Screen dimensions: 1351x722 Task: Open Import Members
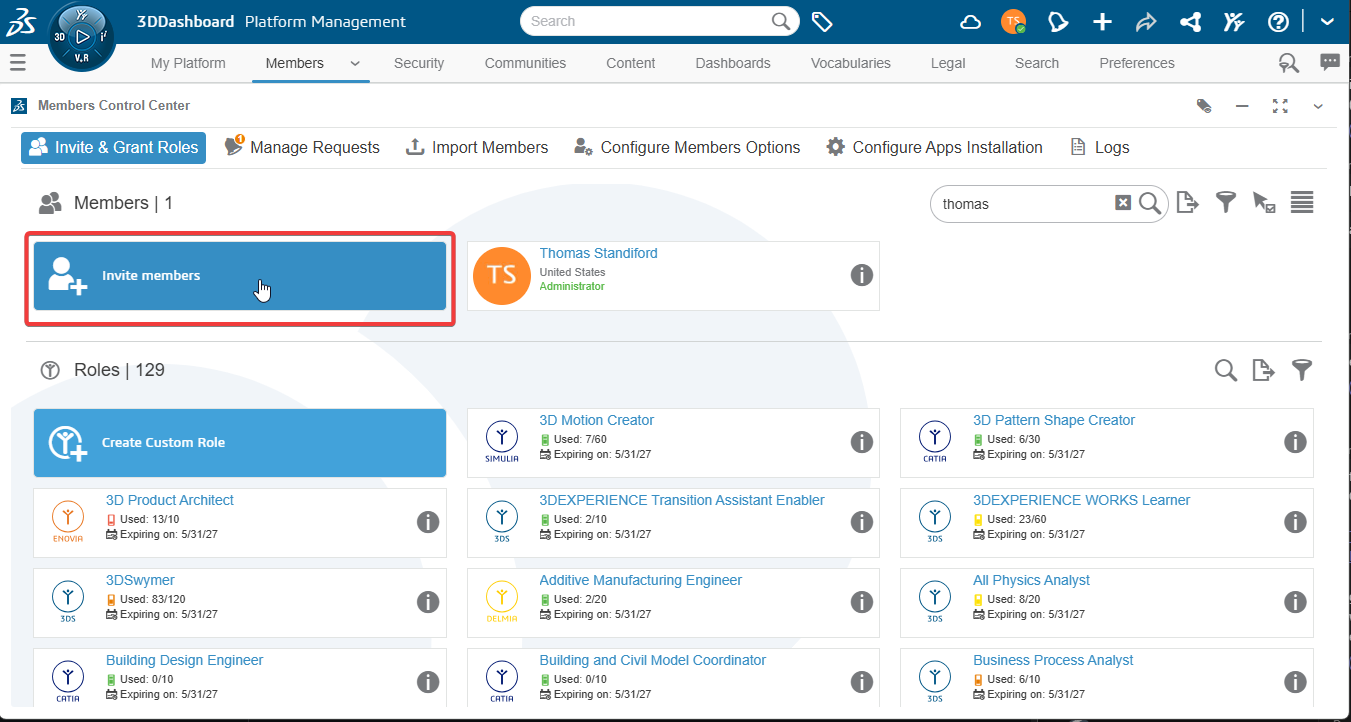click(x=477, y=148)
